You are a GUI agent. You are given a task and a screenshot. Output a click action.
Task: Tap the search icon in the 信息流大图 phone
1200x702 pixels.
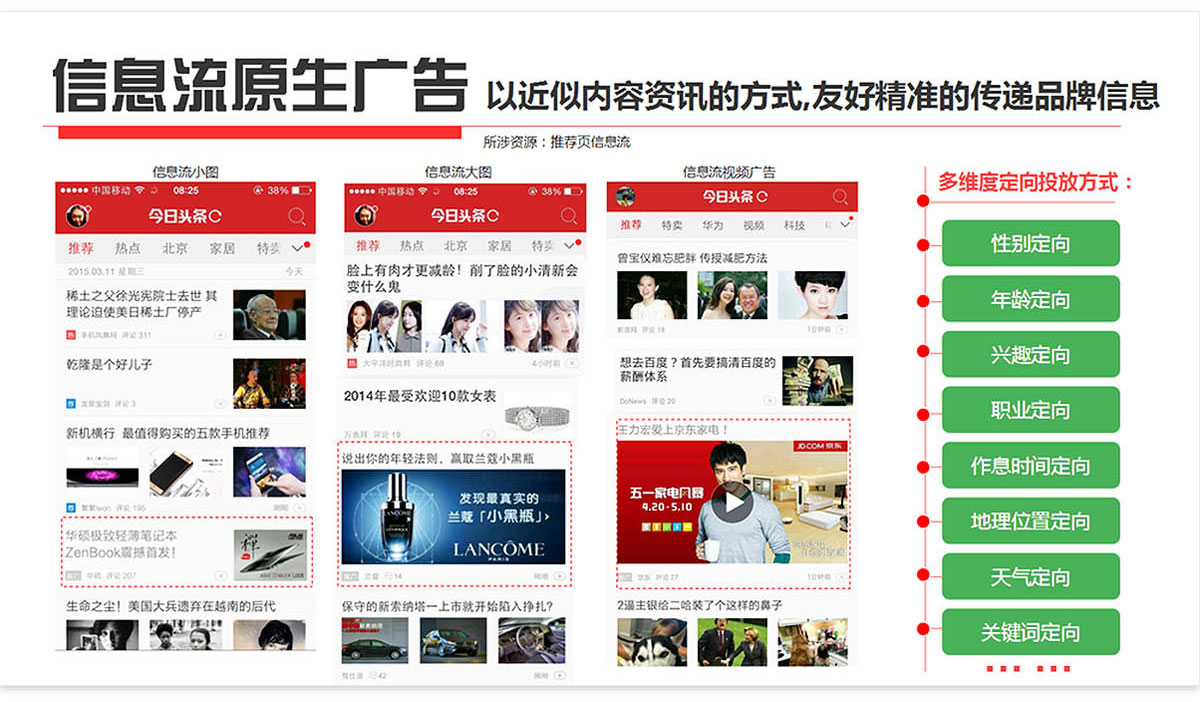click(x=569, y=216)
